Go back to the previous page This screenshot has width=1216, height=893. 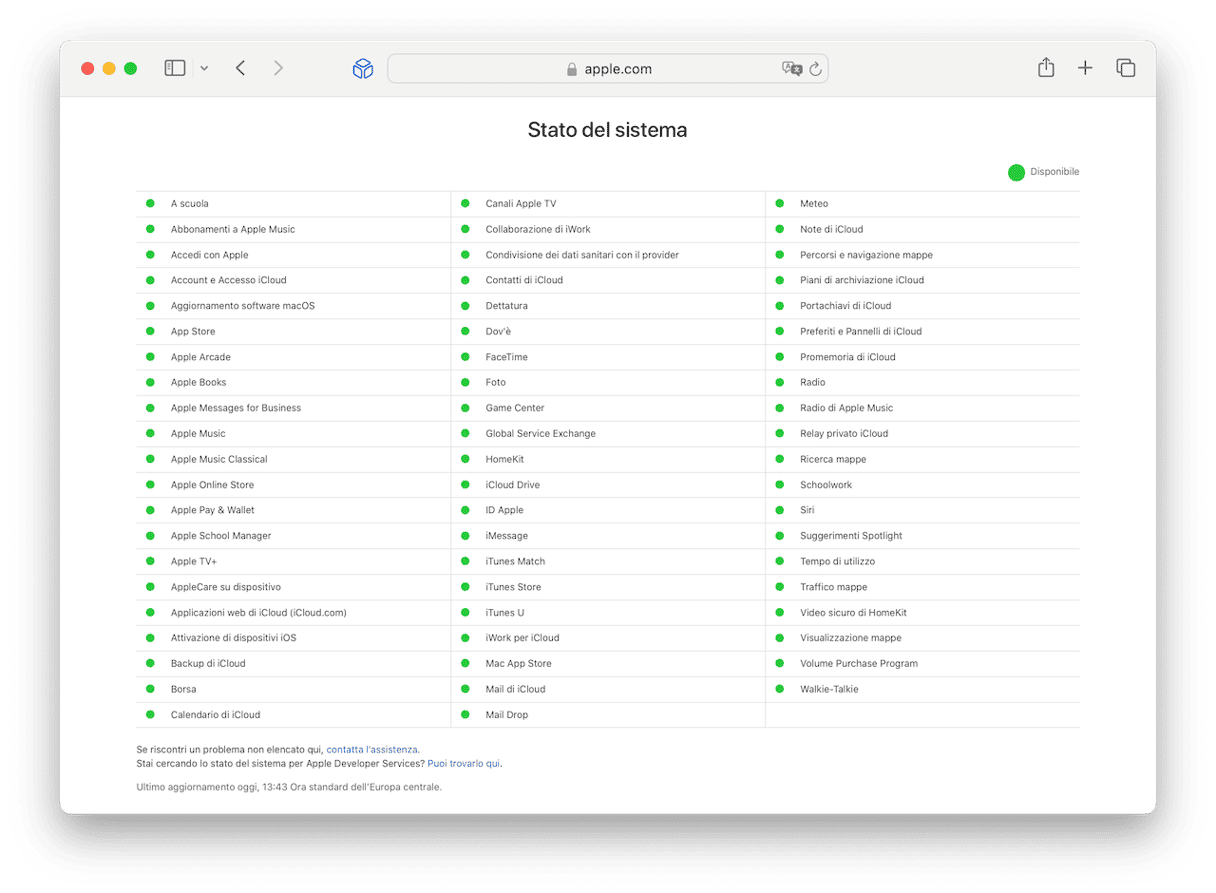click(240, 68)
